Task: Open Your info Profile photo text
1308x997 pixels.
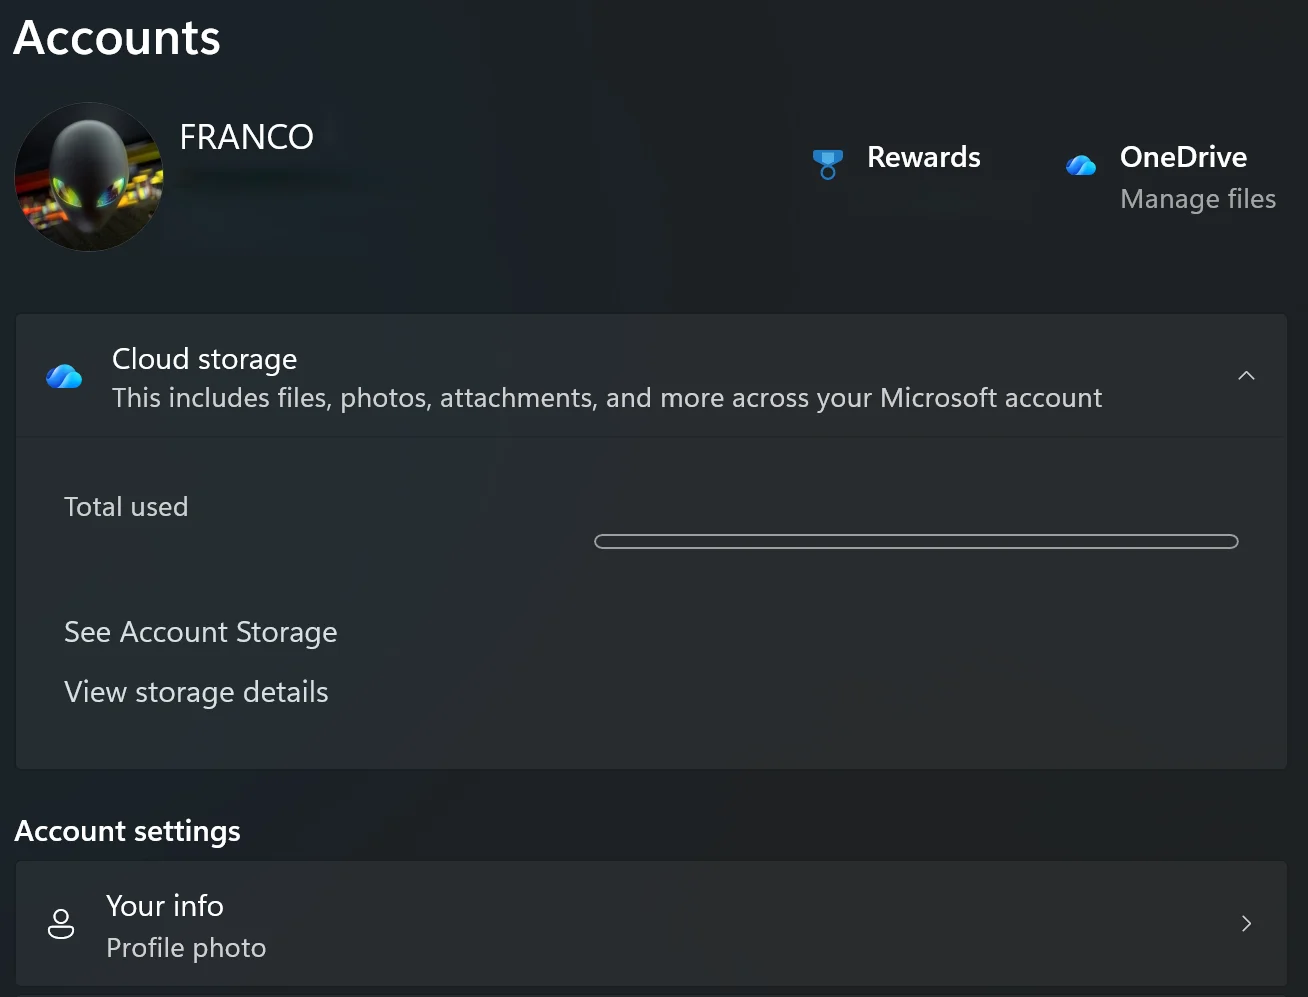Action: [x=186, y=948]
